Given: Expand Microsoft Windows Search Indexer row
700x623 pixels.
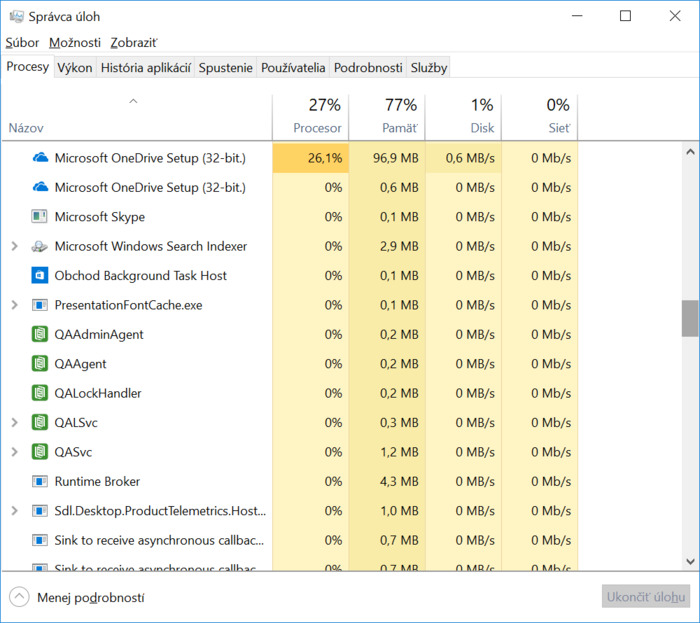Looking at the screenshot, I should 14,246.
